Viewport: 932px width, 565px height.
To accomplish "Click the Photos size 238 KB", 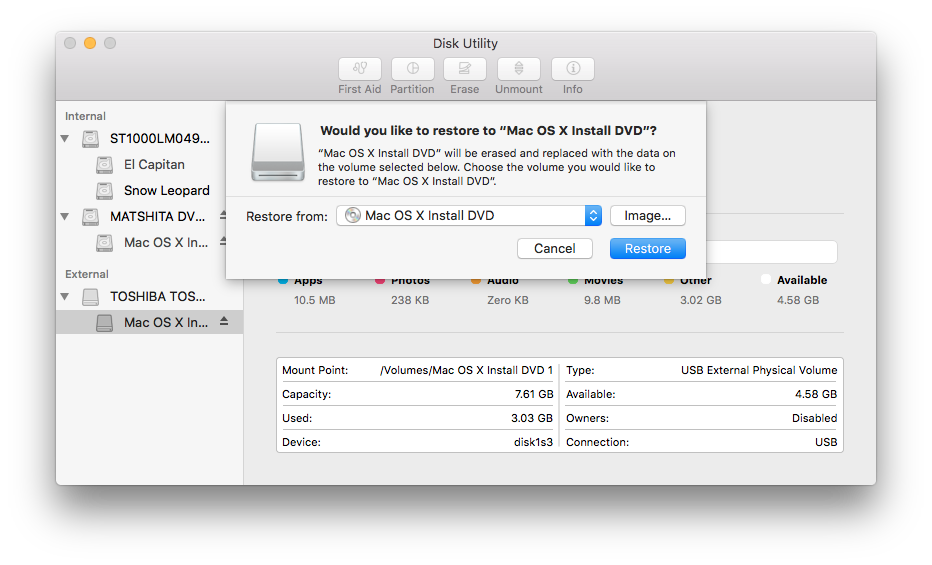I will 410,300.
